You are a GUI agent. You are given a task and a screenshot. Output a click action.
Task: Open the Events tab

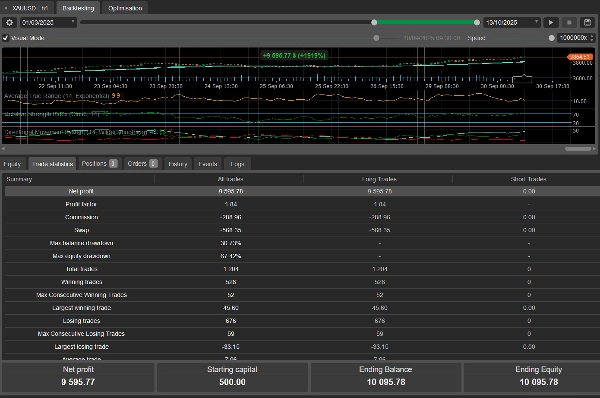point(208,164)
